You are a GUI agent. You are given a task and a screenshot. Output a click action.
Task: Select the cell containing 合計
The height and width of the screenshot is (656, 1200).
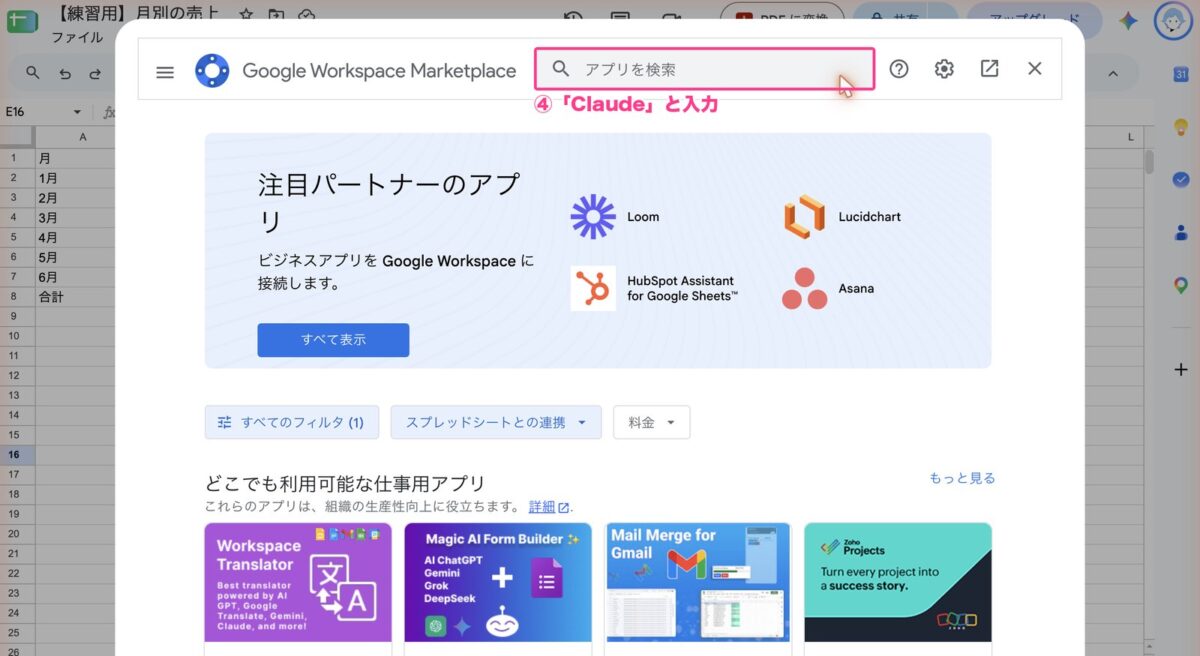click(x=75, y=296)
